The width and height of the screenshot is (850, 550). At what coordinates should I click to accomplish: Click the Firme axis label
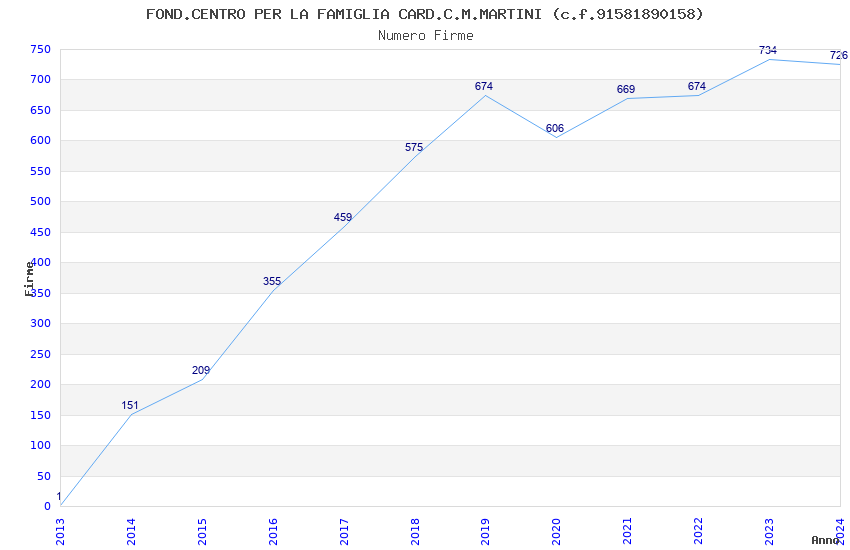coord(29,279)
